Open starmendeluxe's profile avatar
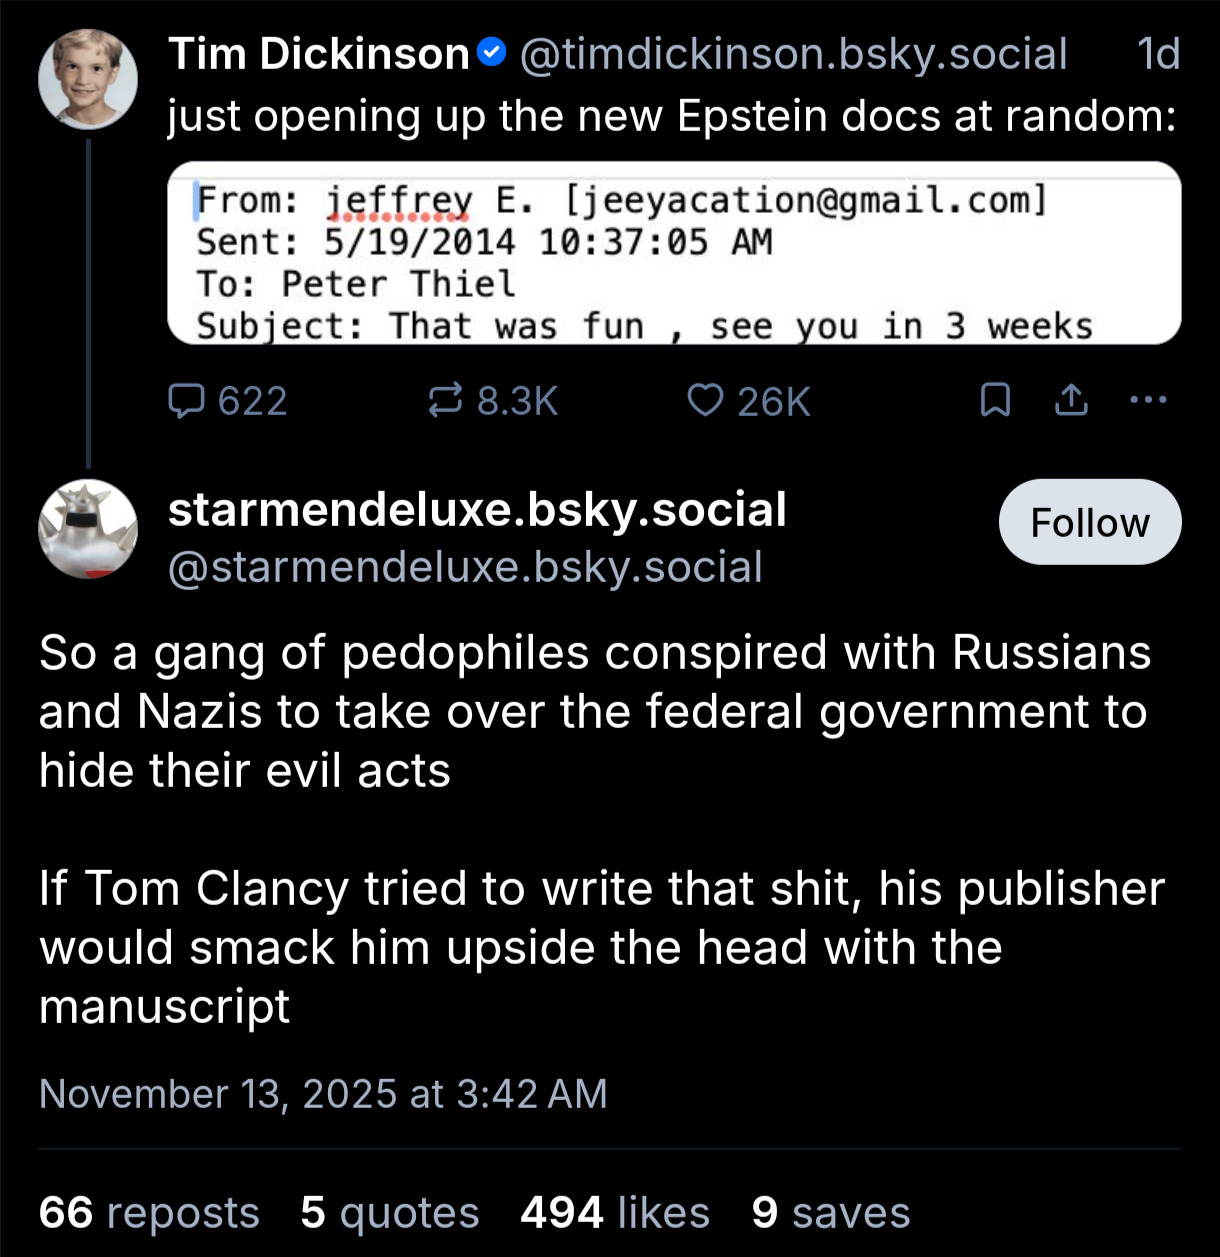This screenshot has width=1220, height=1257. (x=88, y=529)
